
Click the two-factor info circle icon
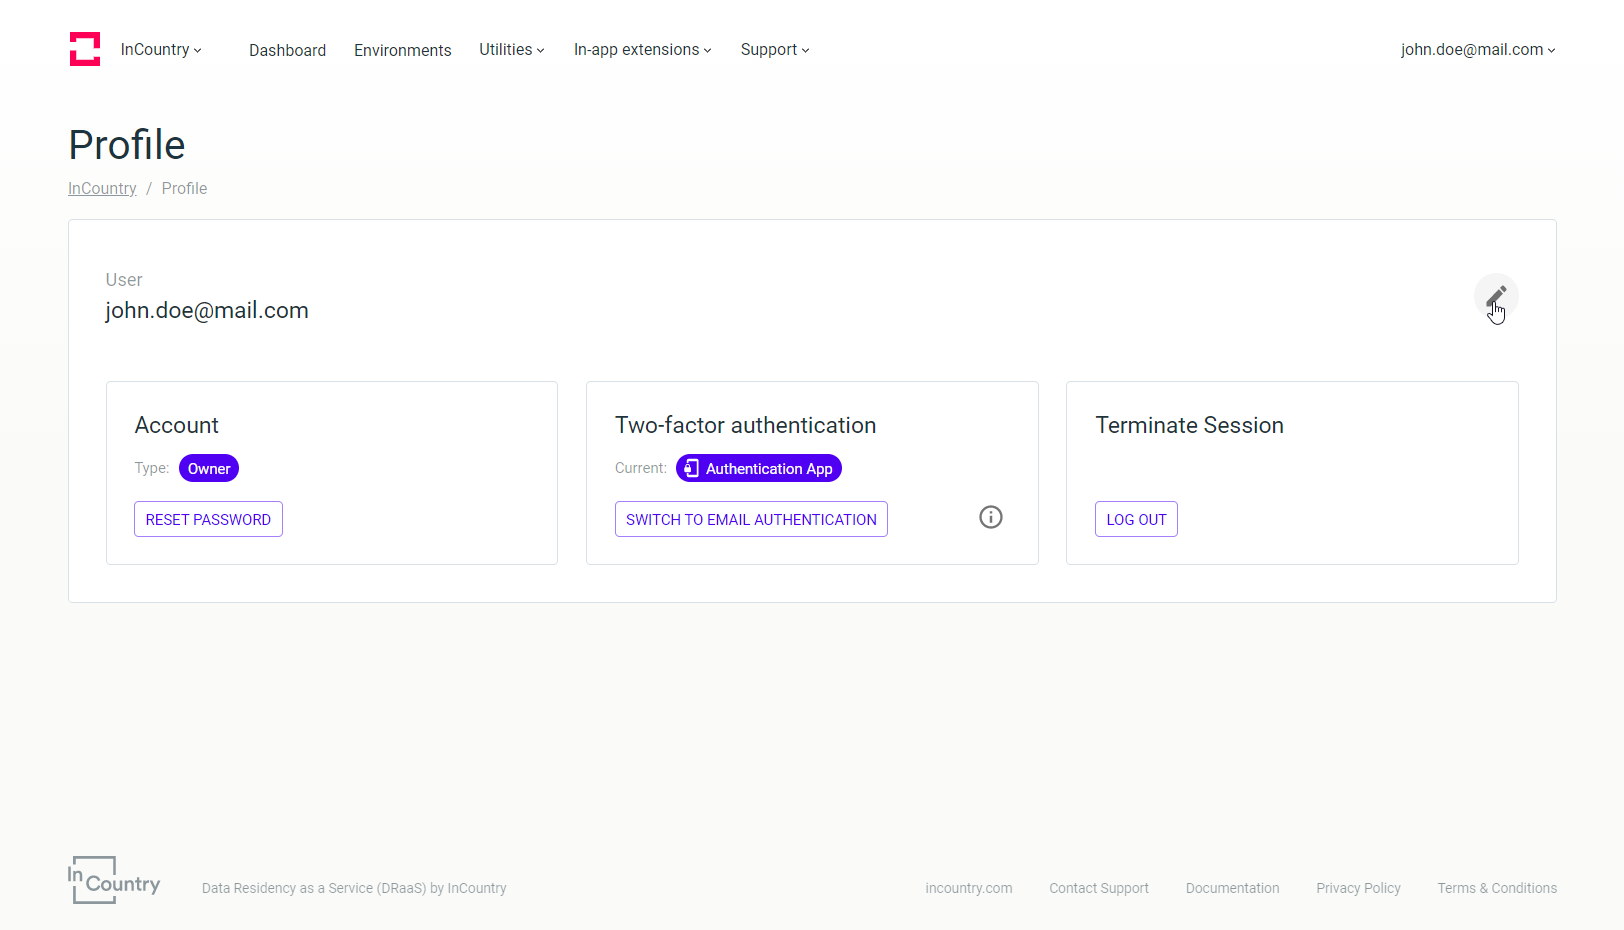coord(991,517)
